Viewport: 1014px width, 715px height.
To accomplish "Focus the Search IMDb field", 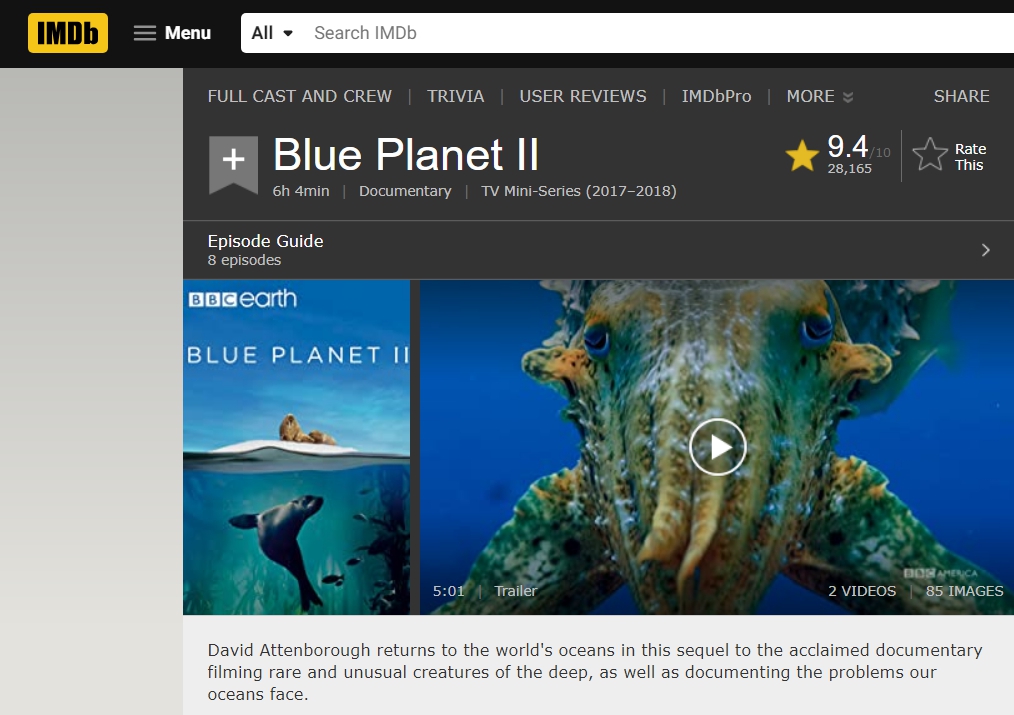I will [660, 33].
